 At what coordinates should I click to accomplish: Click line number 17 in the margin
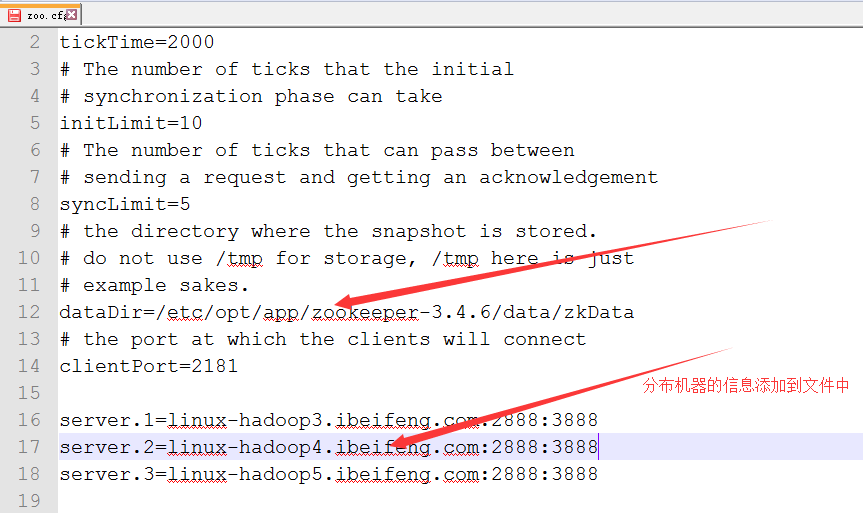(29, 446)
